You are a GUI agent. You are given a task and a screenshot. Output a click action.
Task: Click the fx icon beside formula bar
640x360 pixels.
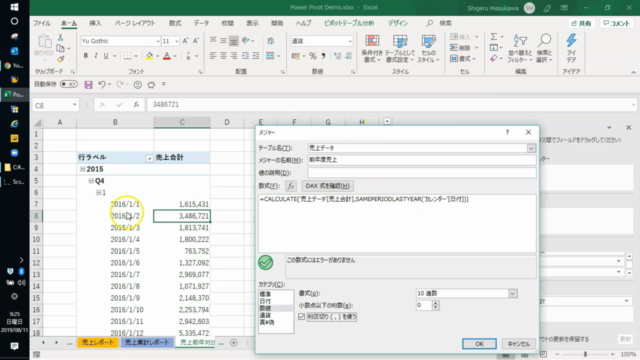pos(136,105)
